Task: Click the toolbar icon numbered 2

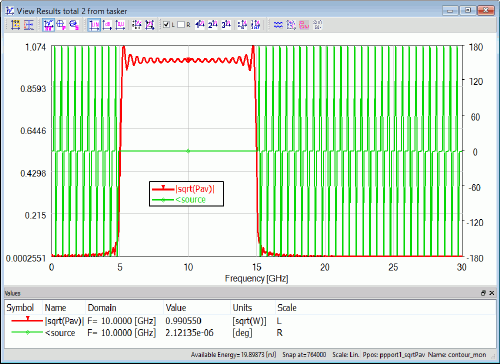Action: [x=213, y=25]
